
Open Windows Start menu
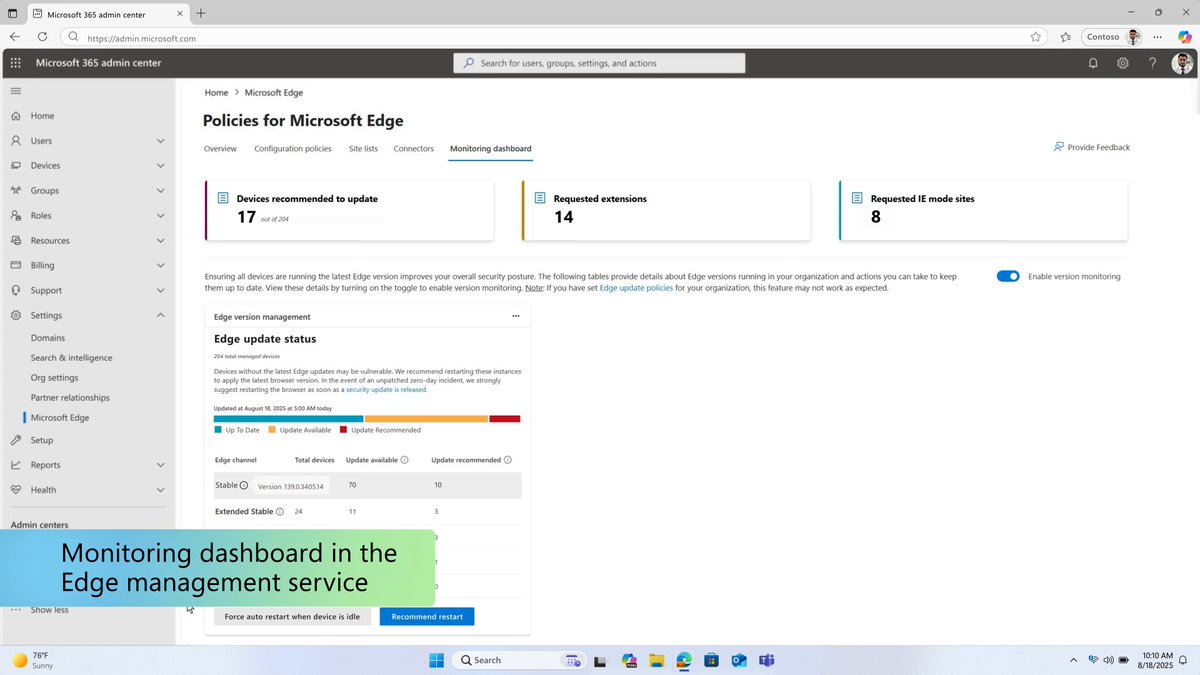[437, 660]
